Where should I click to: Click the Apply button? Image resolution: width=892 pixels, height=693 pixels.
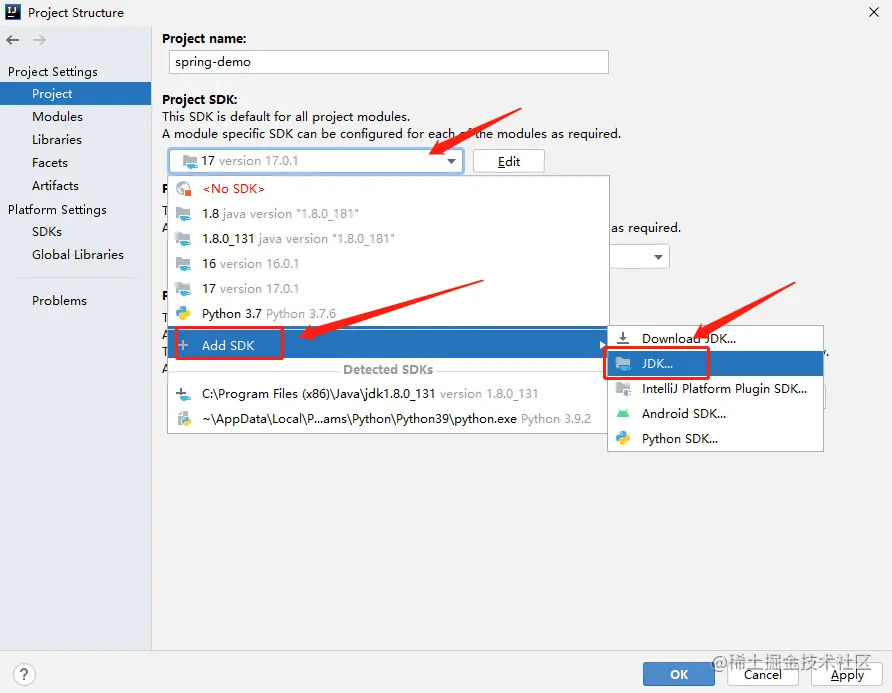[x=847, y=674]
